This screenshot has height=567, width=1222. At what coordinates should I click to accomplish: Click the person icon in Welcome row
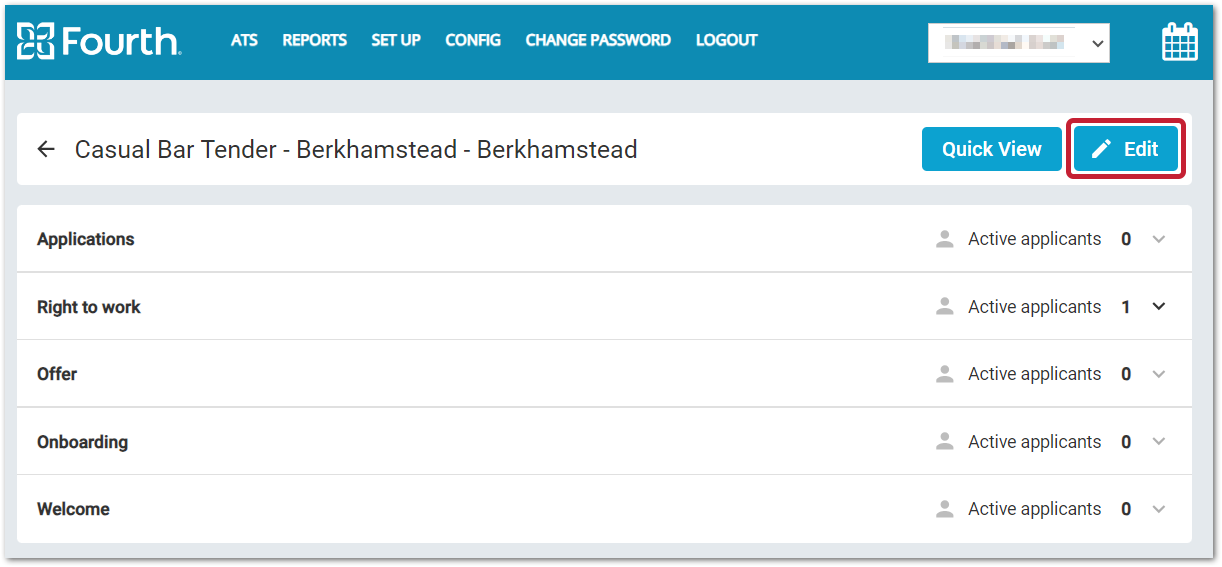tap(944, 509)
